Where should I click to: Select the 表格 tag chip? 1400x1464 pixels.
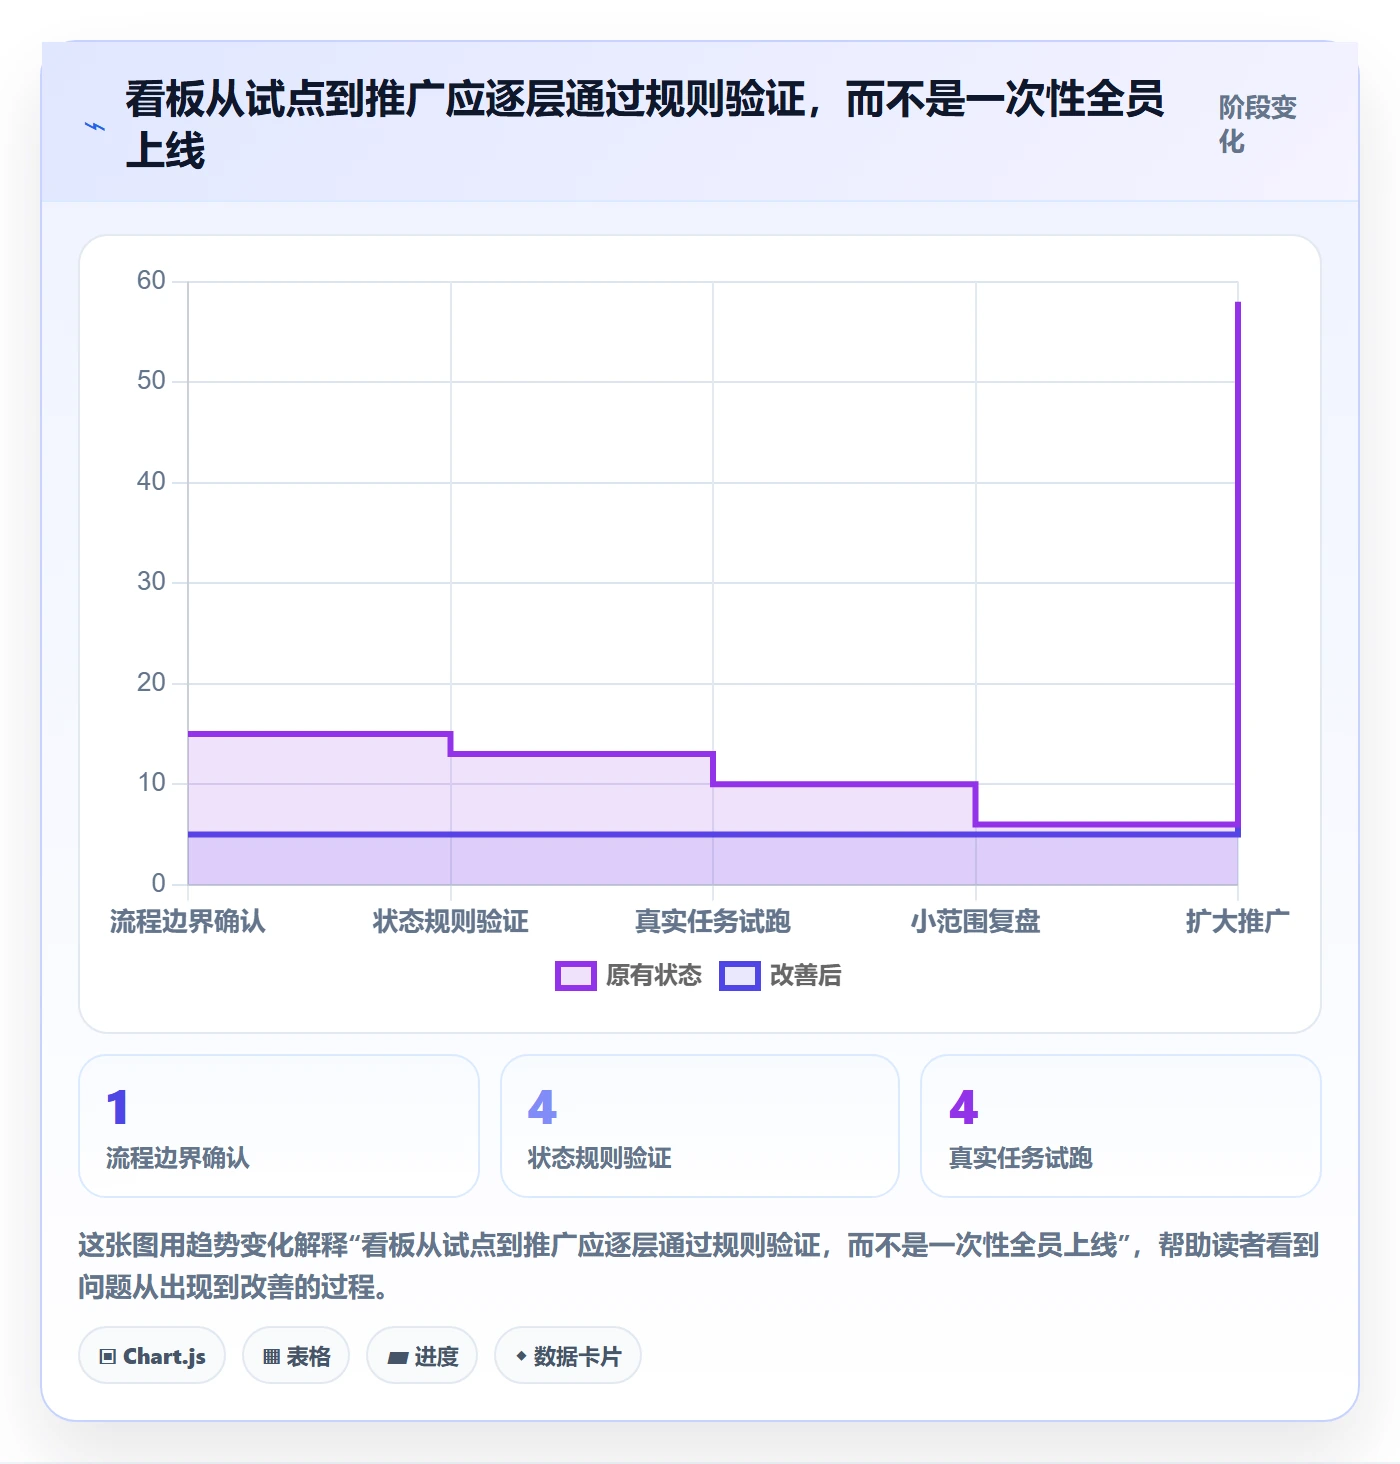[296, 1356]
